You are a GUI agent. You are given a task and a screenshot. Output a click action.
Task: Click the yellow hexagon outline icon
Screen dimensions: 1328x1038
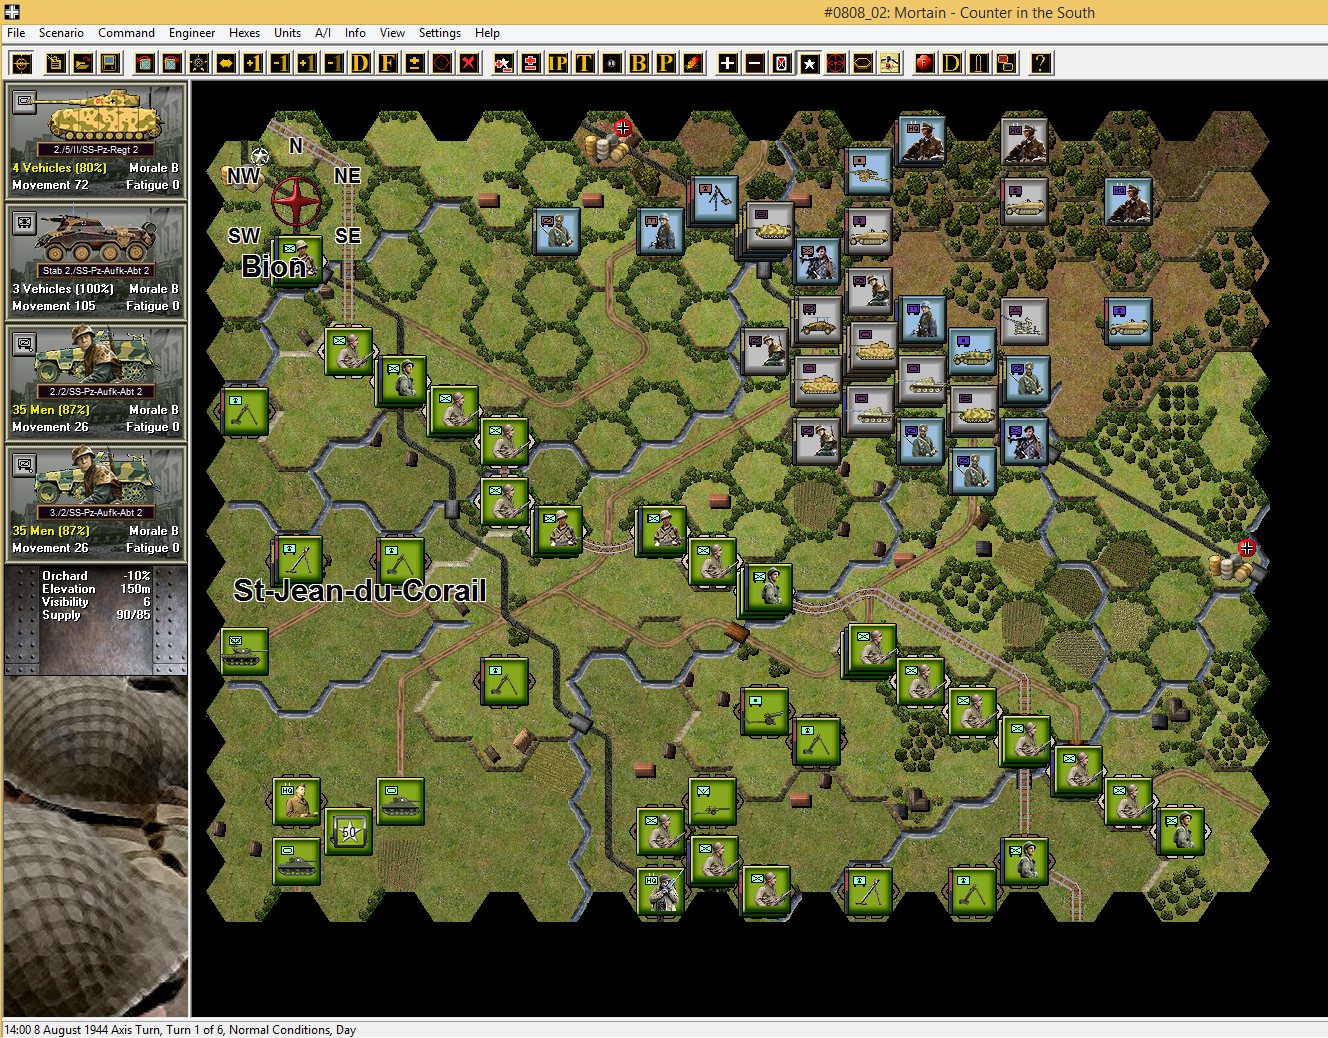[863, 64]
